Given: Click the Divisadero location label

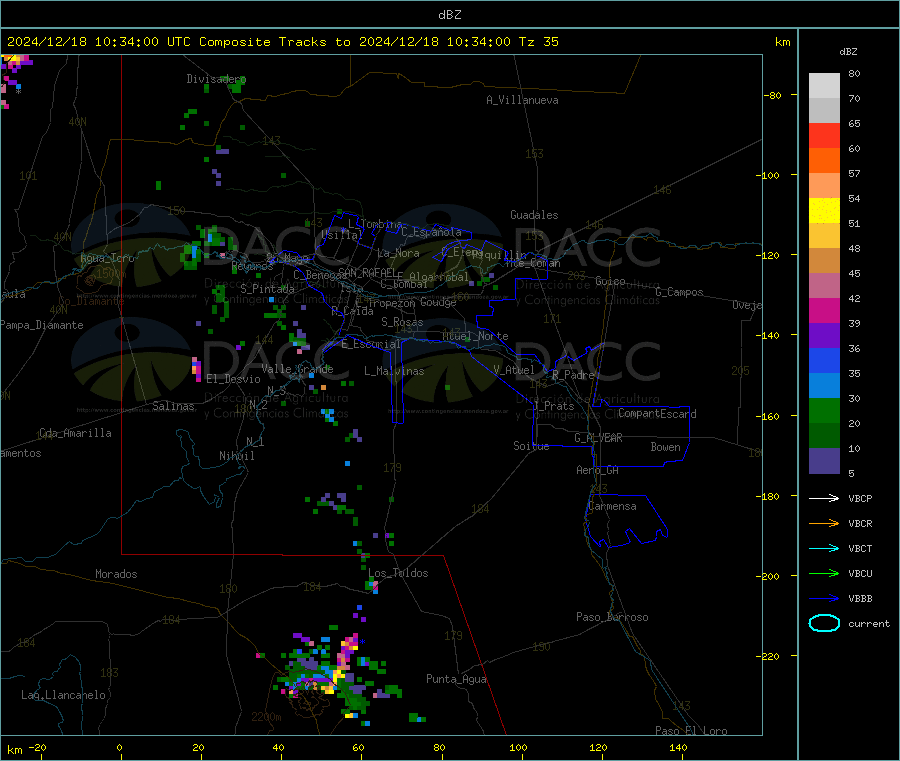Looking at the screenshot, I should click(x=216, y=79).
